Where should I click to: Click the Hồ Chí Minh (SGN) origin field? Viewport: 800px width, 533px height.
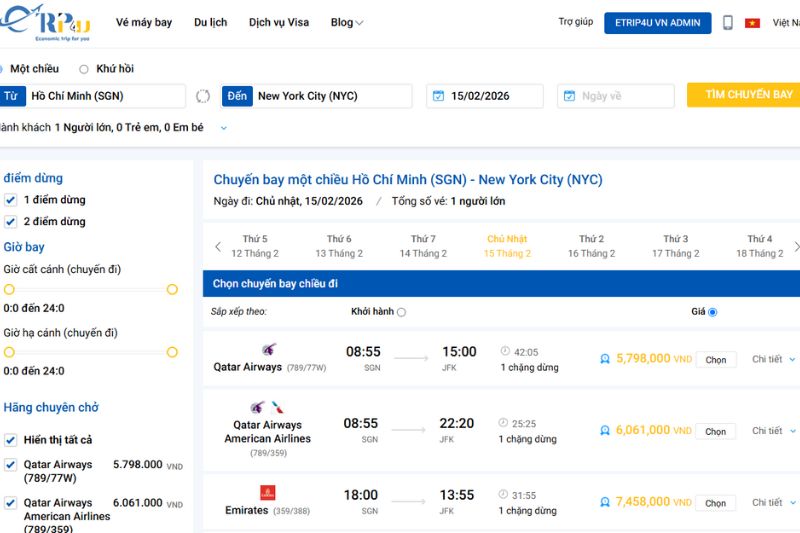pyautogui.click(x=93, y=96)
